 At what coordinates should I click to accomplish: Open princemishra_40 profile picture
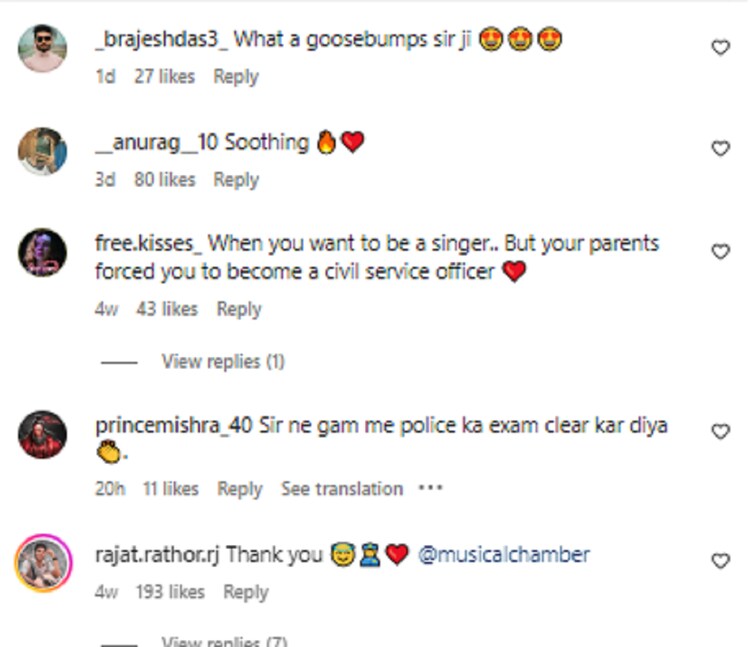[43, 434]
